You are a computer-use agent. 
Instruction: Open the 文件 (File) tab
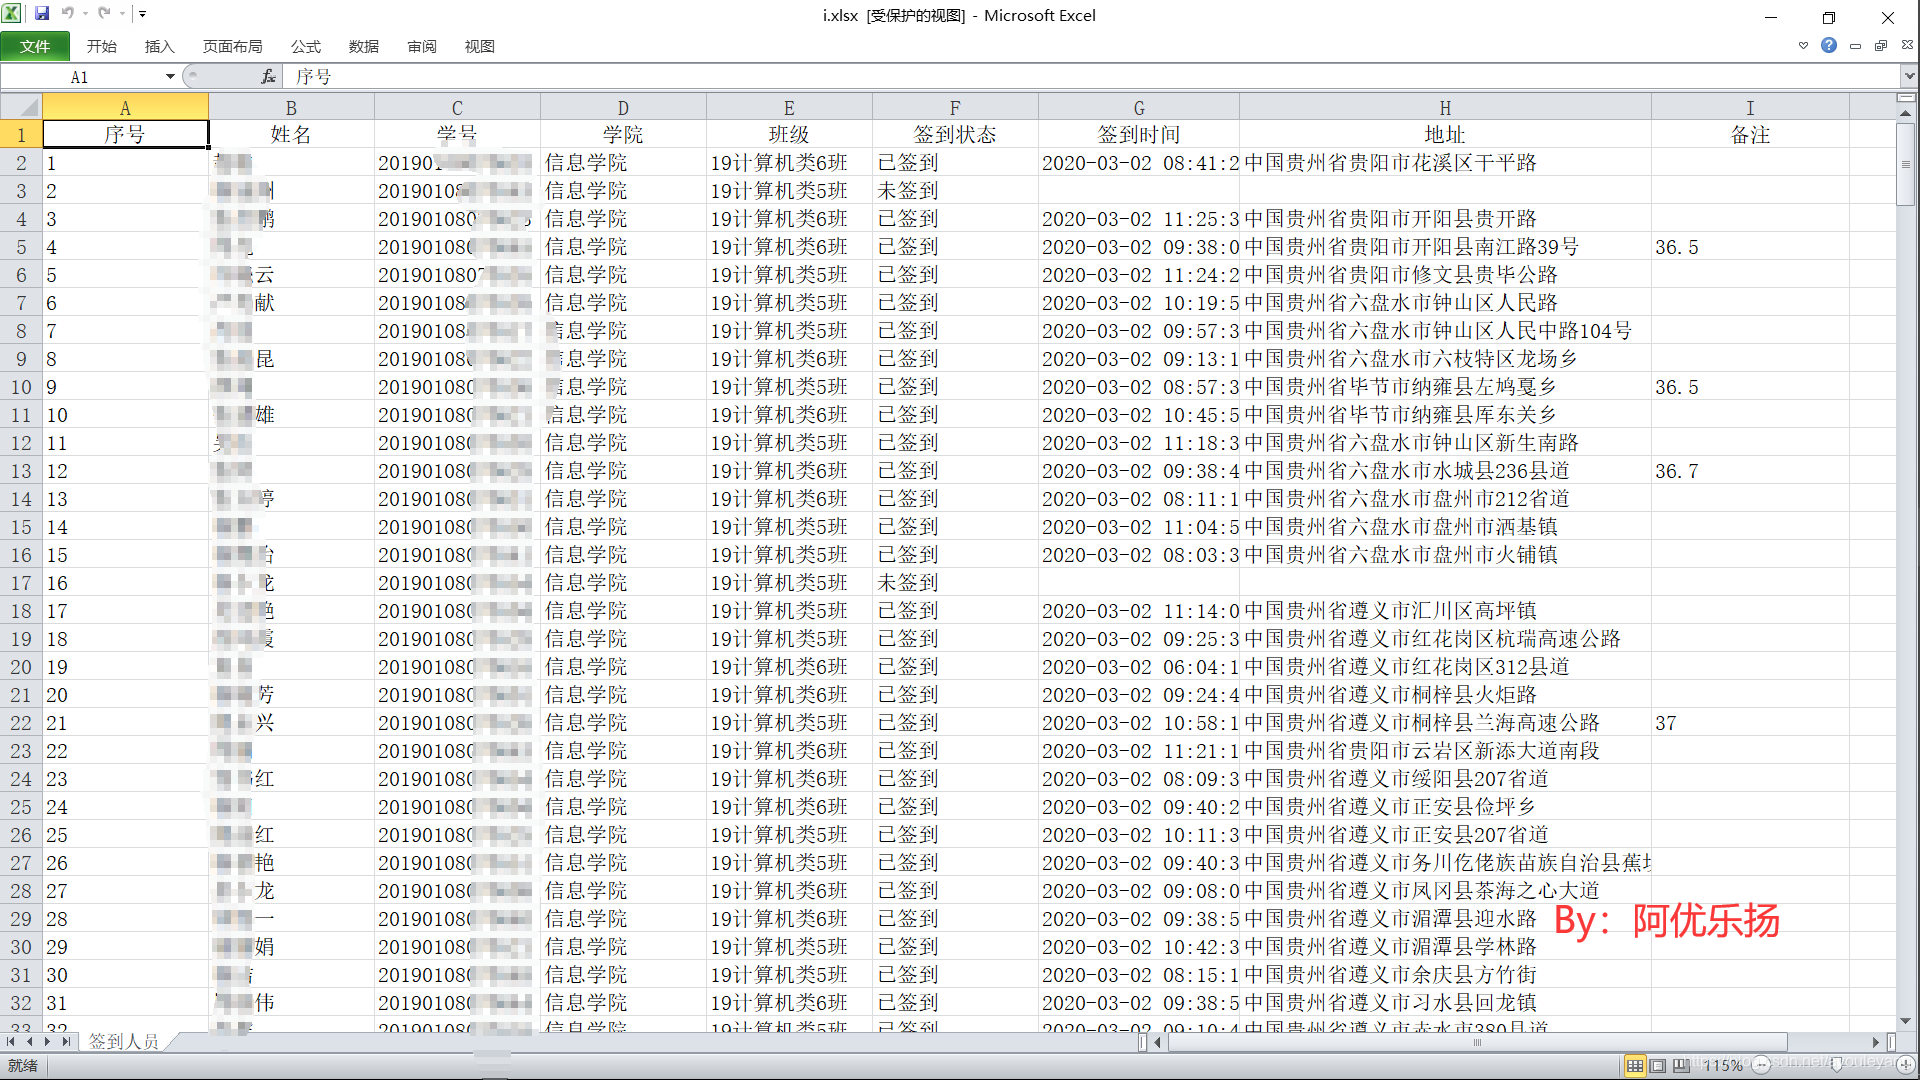click(35, 46)
